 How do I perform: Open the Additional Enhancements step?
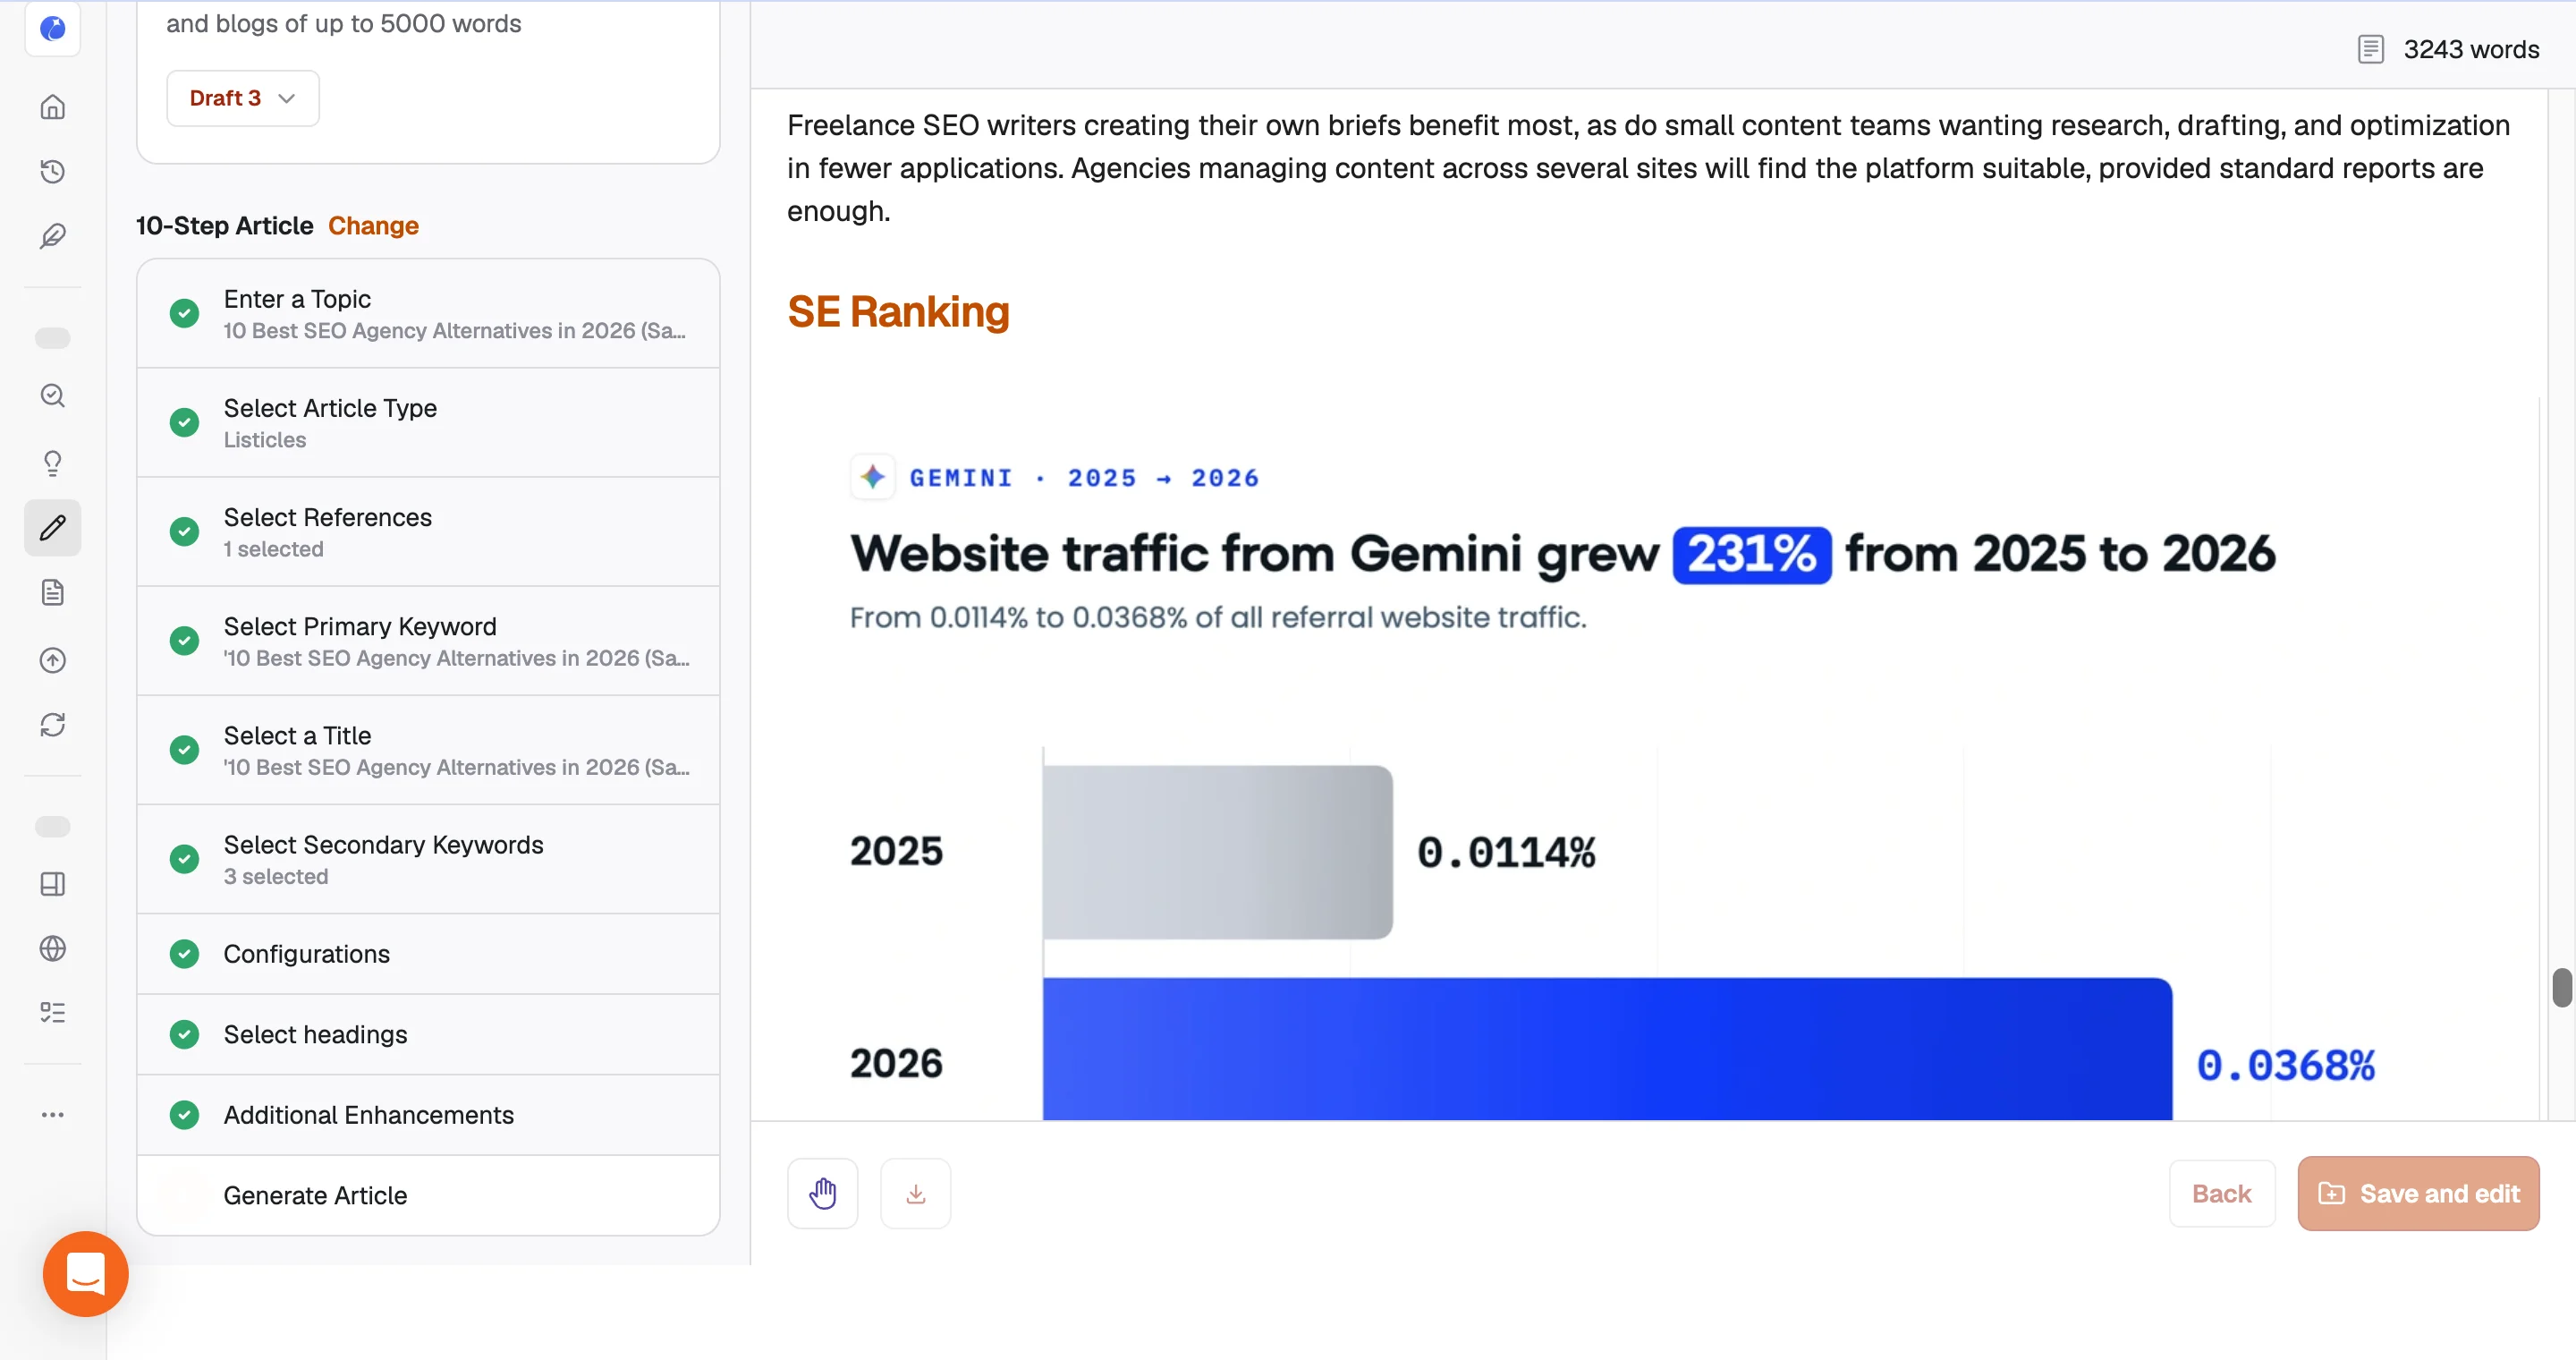tap(428, 1115)
